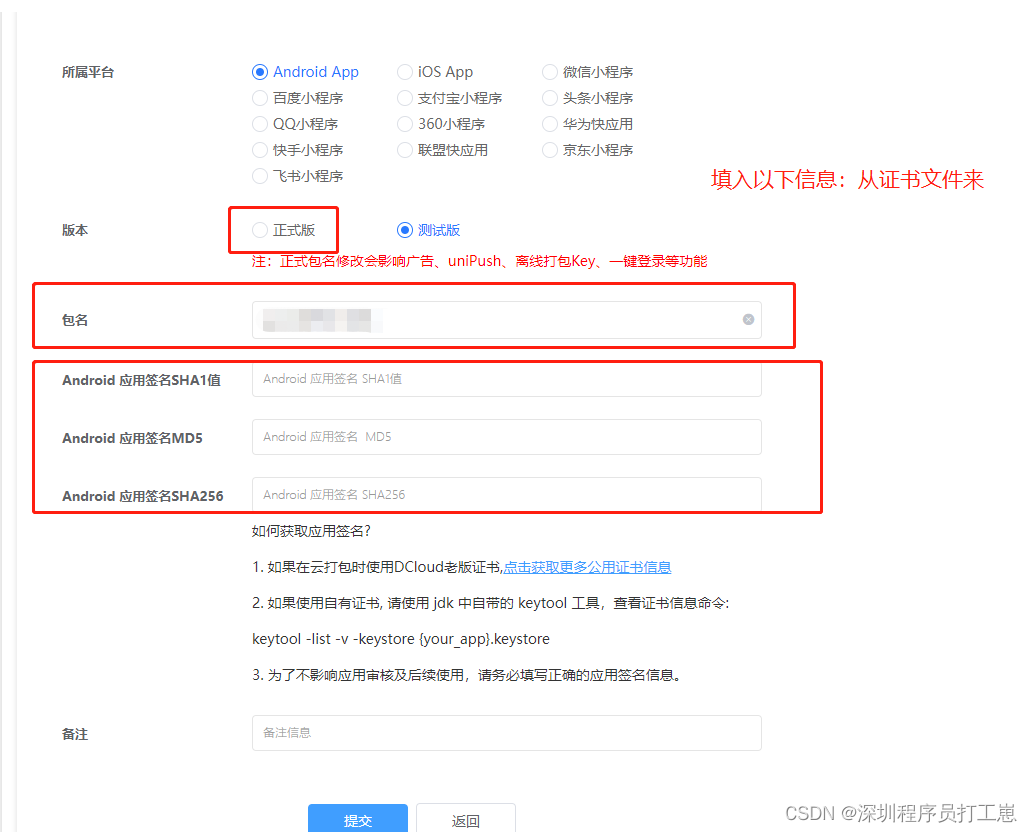Image resolution: width=1032 pixels, height=832 pixels.
Task: Click the 注：正式包名修改会影响广告 warning text
Action: [x=480, y=261]
